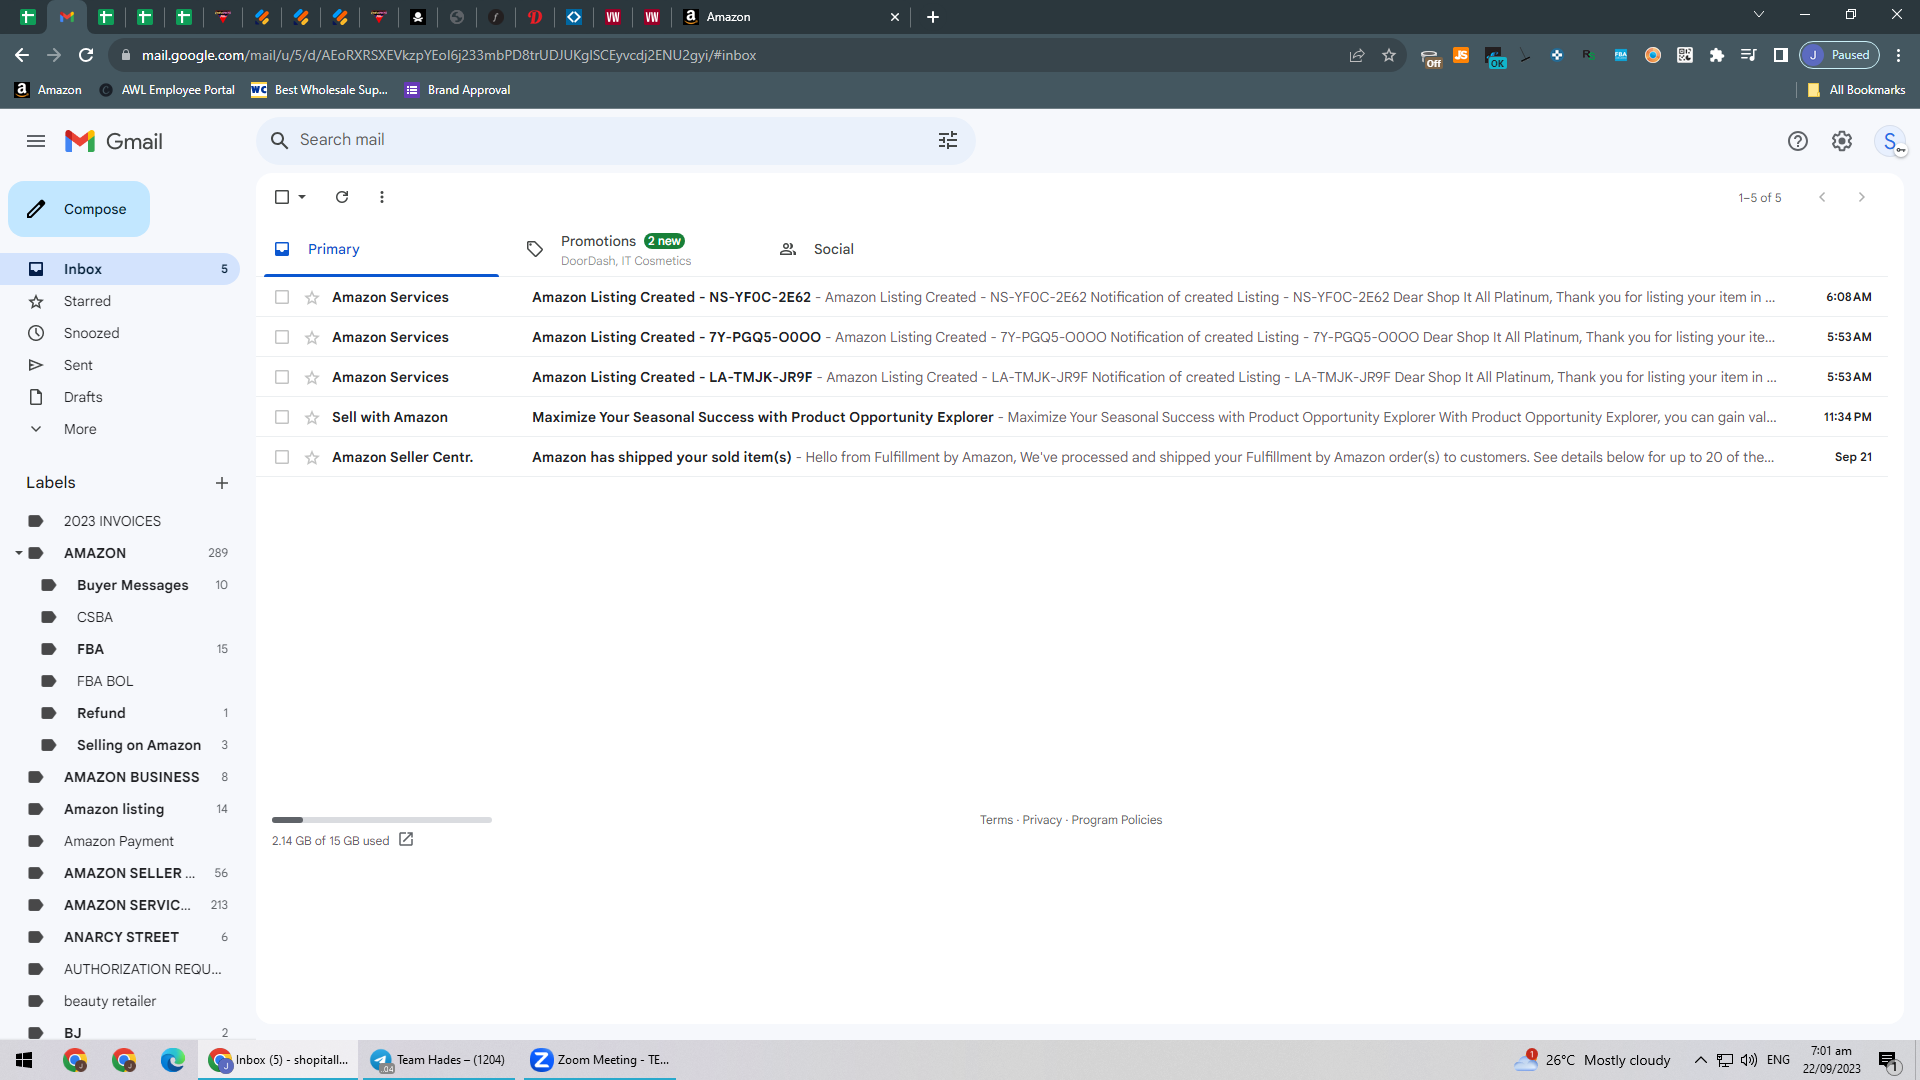Select the Amazon Seller Central email checkbox
1920x1080 pixels.
coord(282,457)
